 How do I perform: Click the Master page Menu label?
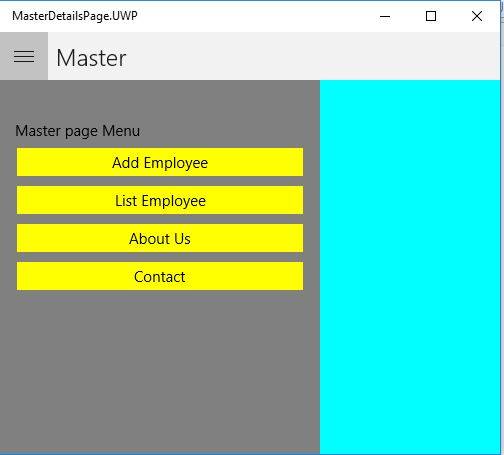[x=78, y=131]
